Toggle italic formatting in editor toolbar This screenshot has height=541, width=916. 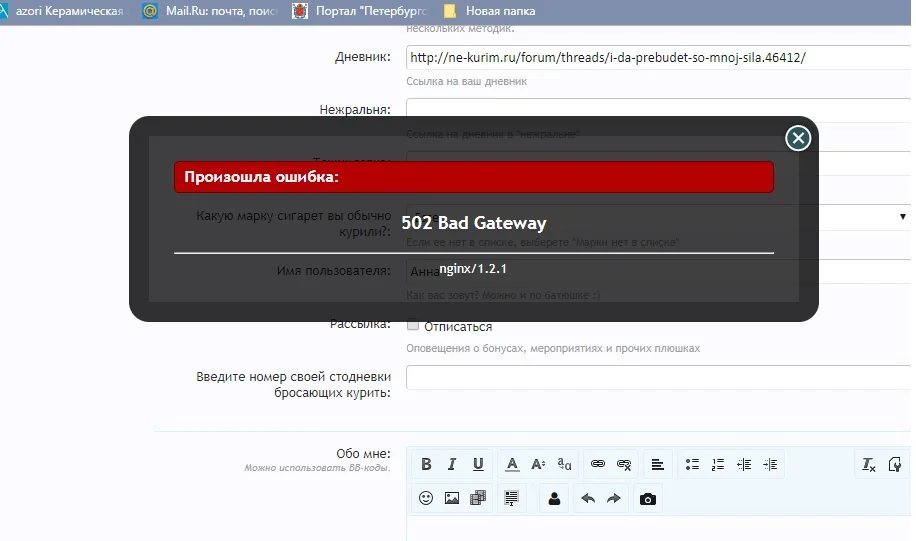coord(452,464)
